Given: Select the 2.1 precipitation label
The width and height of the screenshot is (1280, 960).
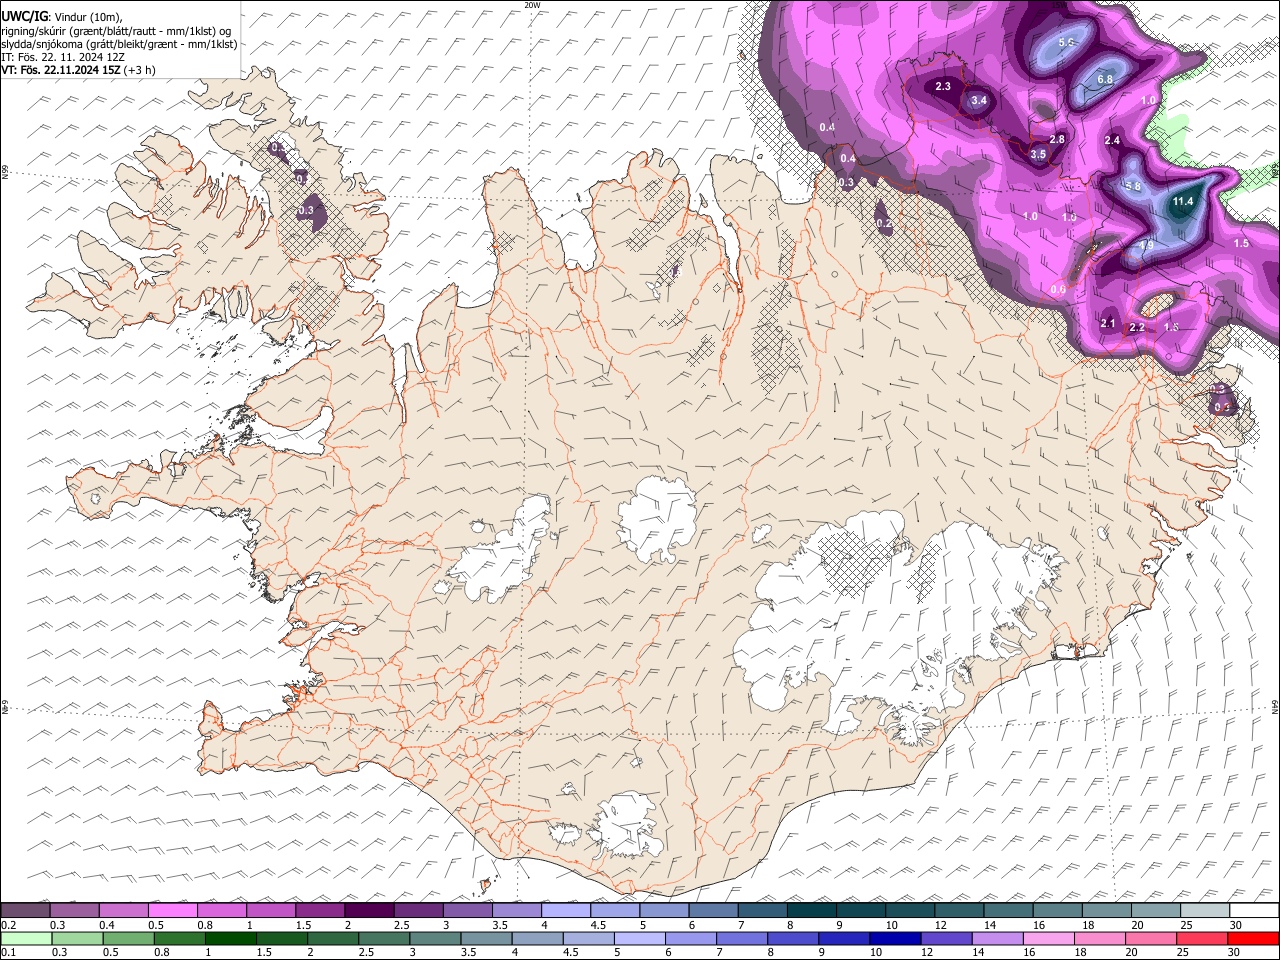Looking at the screenshot, I should tap(1108, 323).
